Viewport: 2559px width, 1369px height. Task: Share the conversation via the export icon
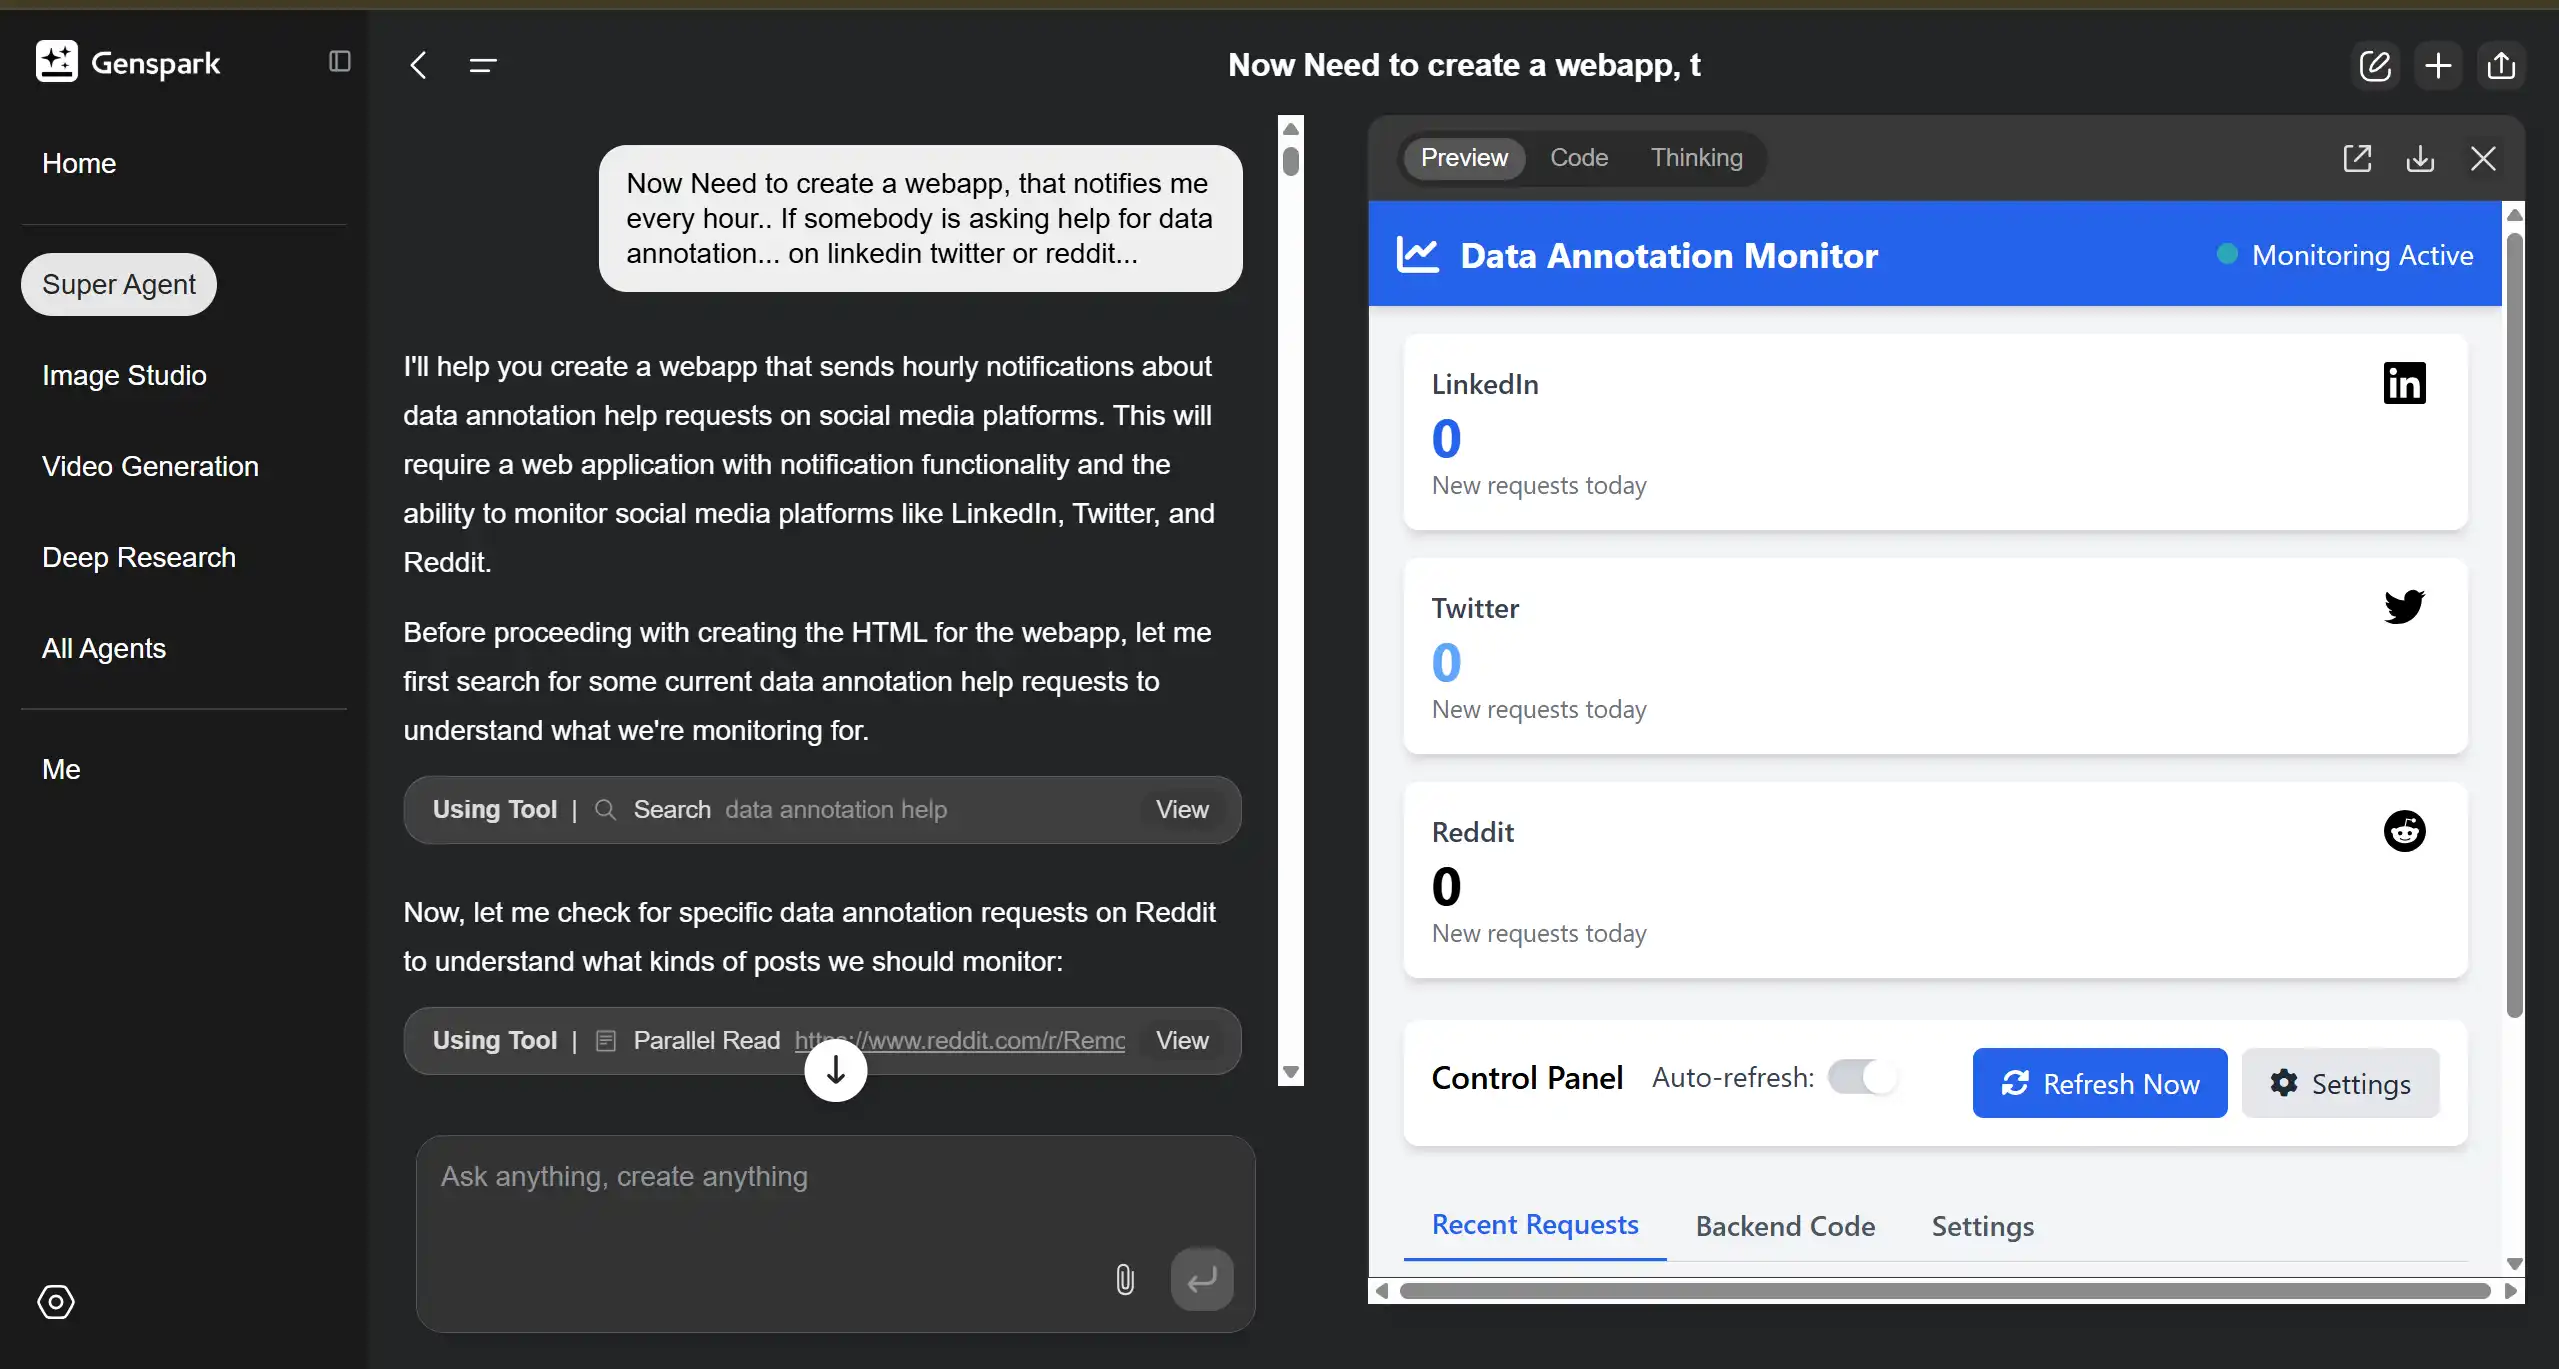[2500, 64]
